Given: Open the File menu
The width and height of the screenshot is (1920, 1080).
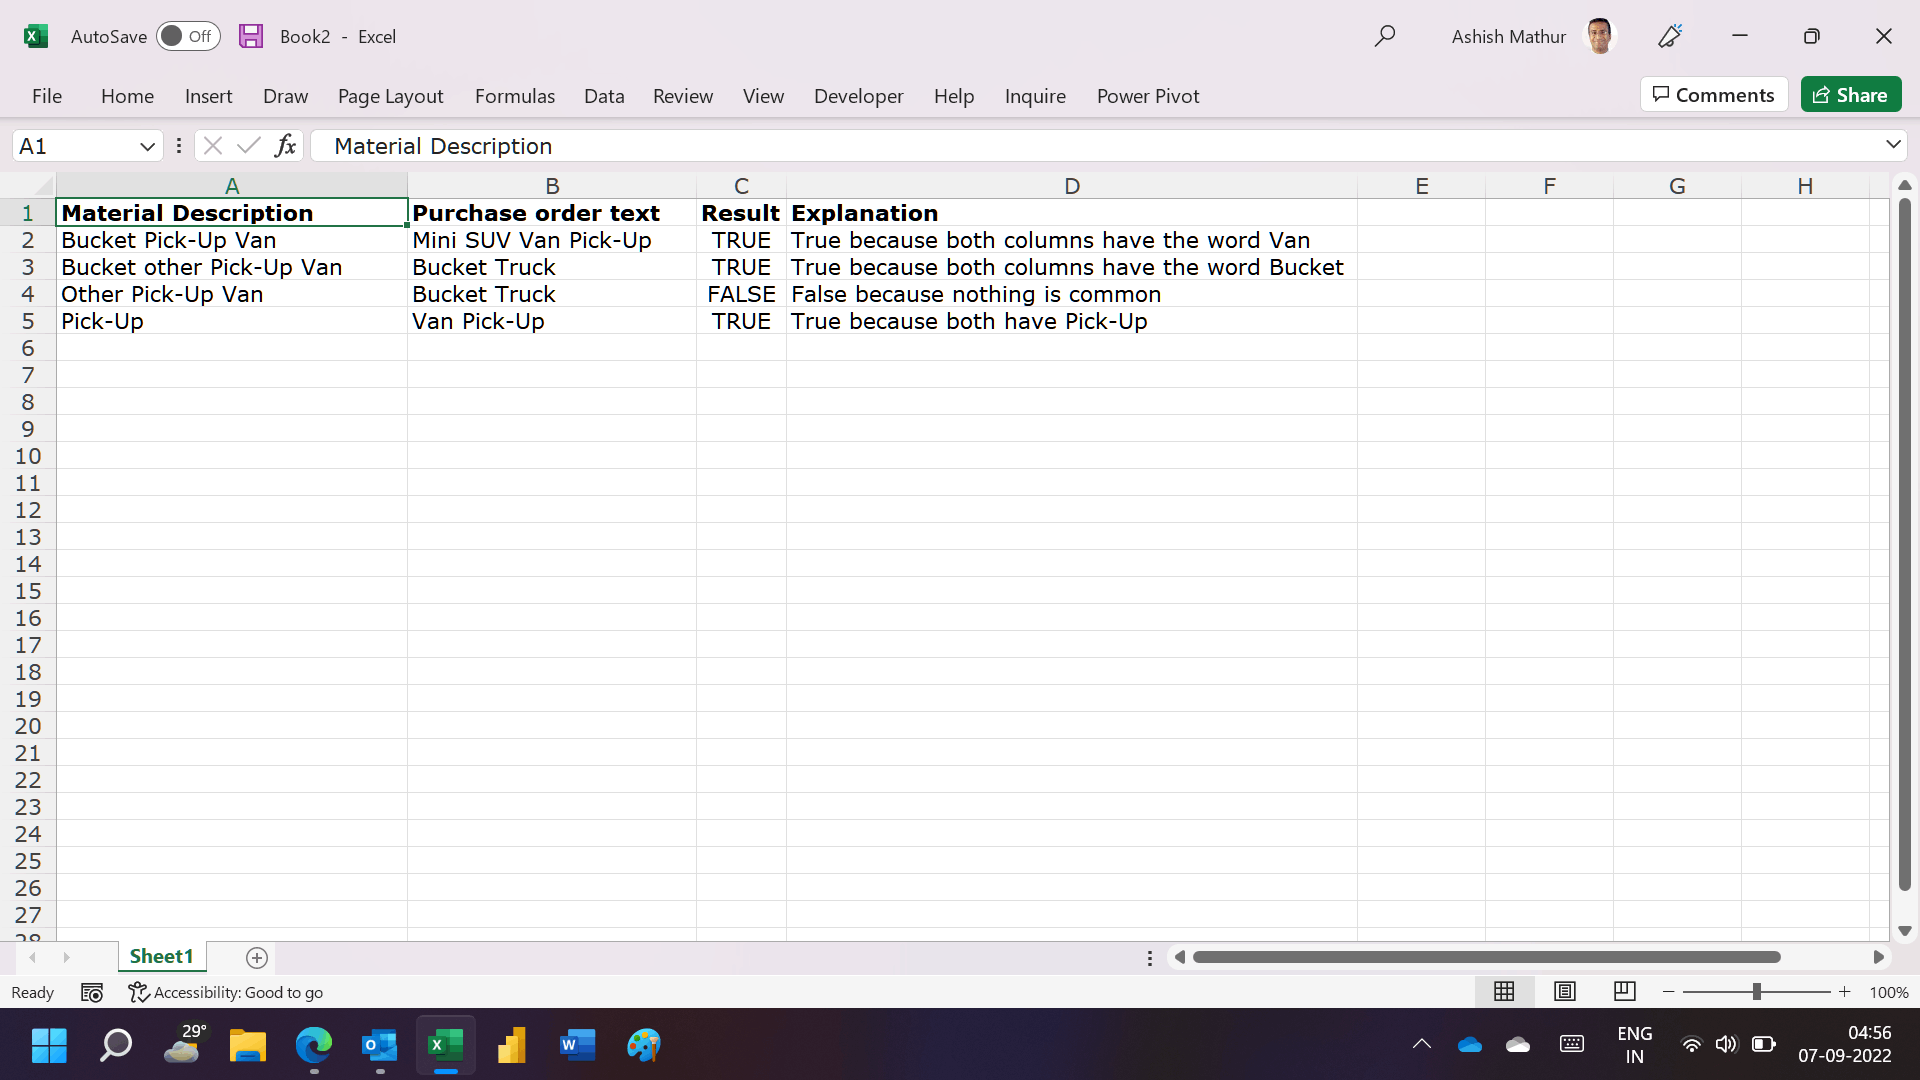Looking at the screenshot, I should pyautogui.click(x=47, y=96).
